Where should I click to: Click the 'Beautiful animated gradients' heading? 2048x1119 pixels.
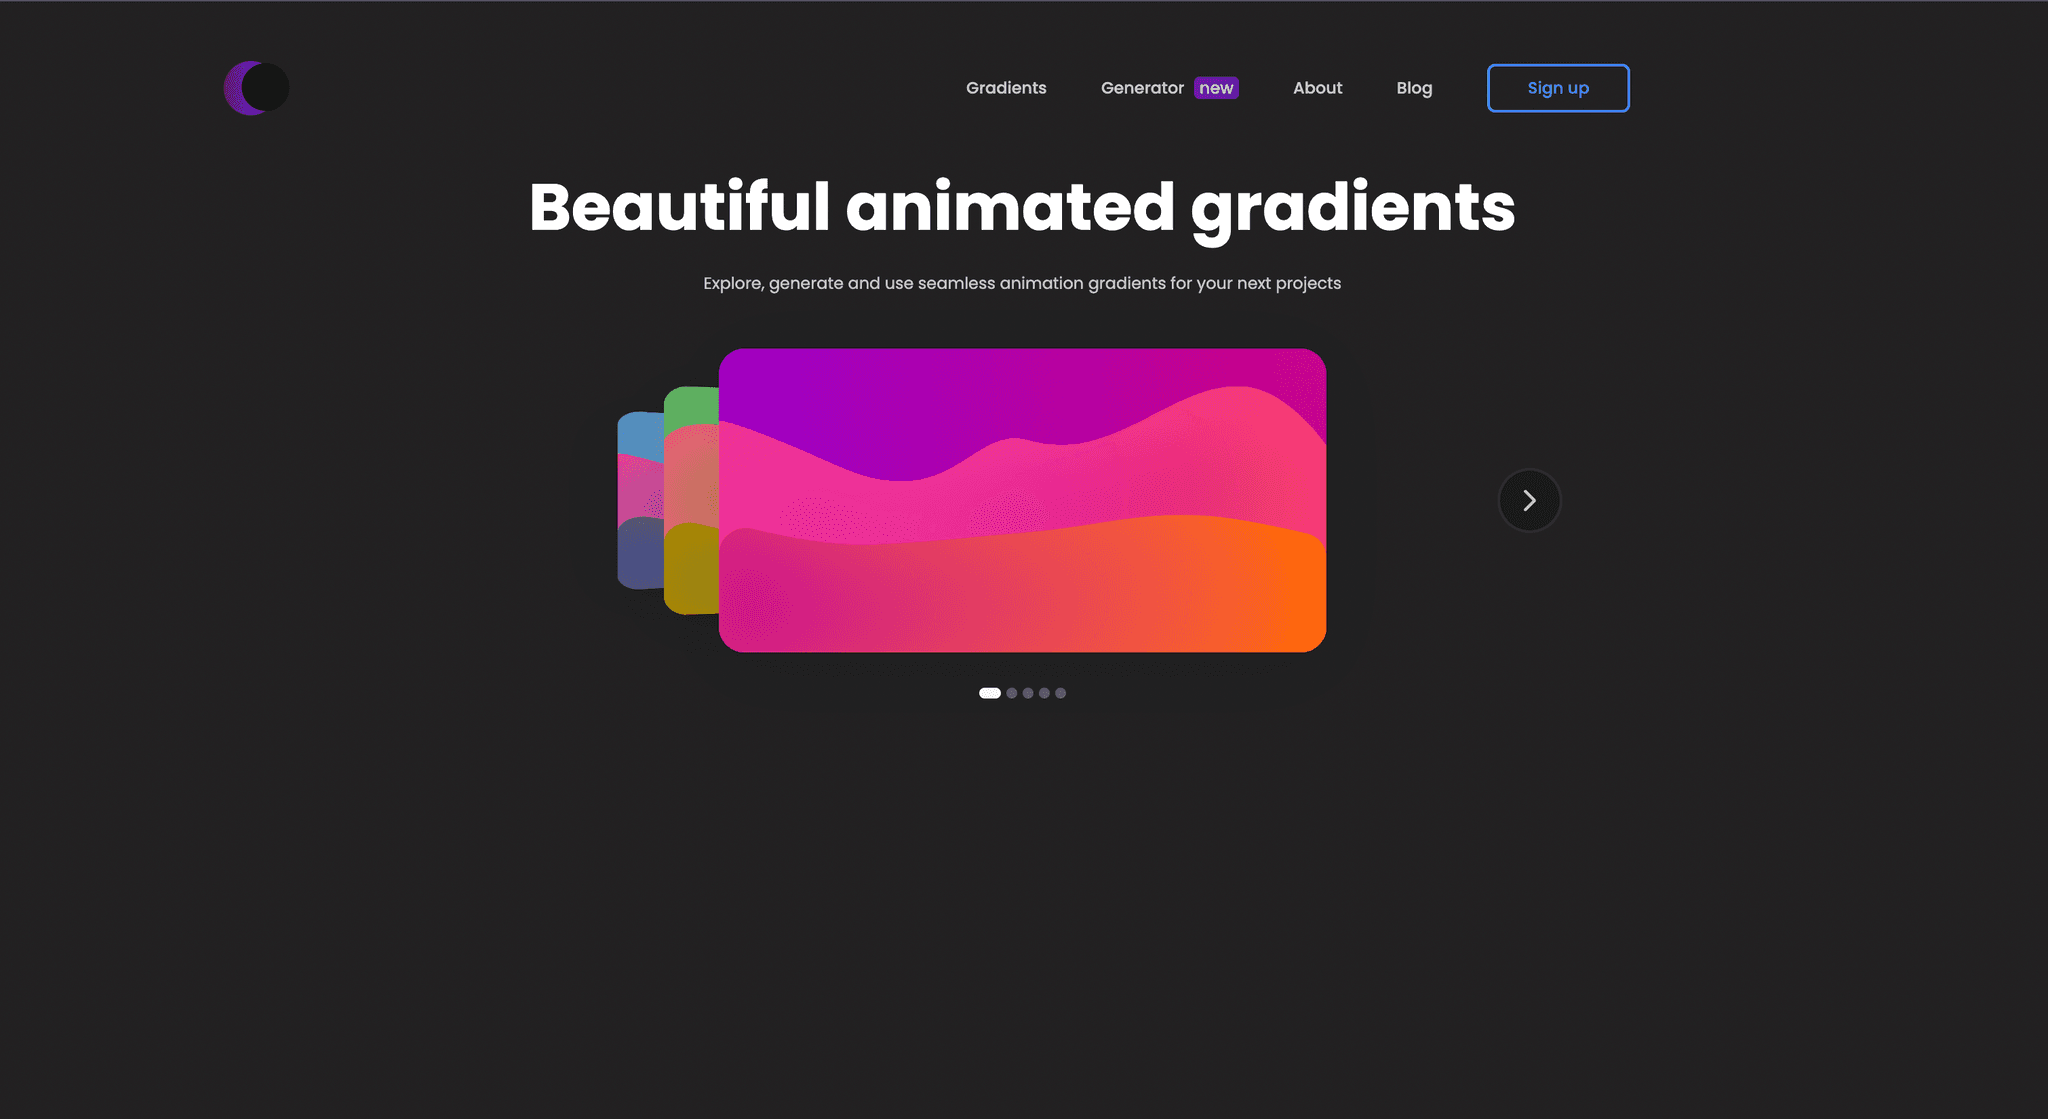1022,207
